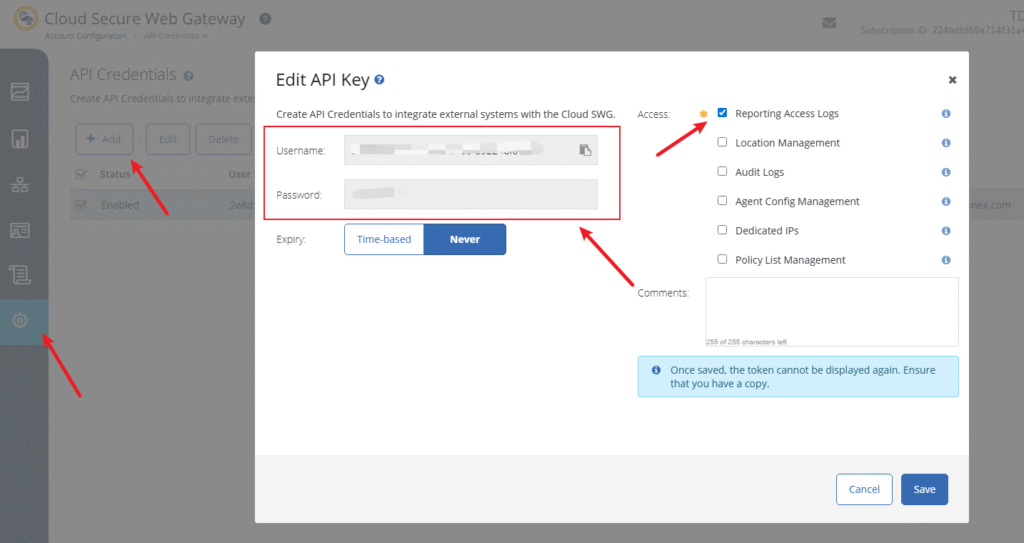Click the copy username icon
The image size is (1024, 543).
click(585, 150)
